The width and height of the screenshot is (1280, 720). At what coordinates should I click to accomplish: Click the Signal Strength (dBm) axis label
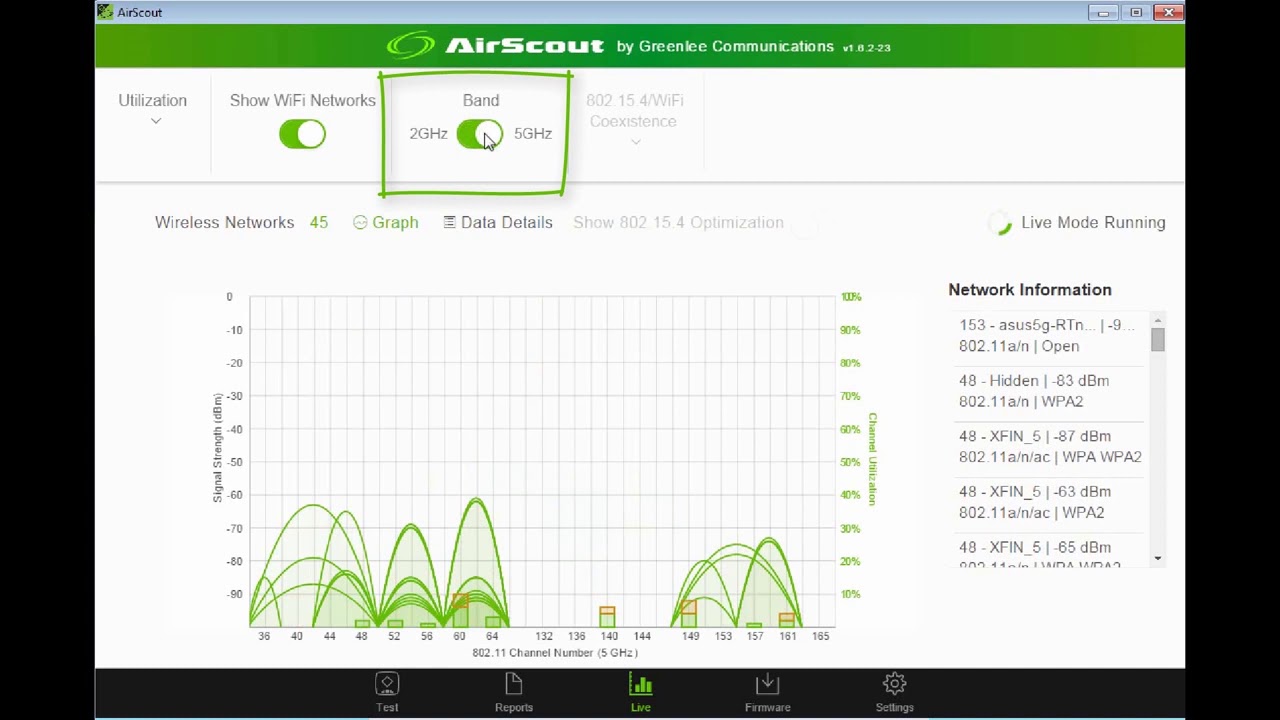point(217,447)
